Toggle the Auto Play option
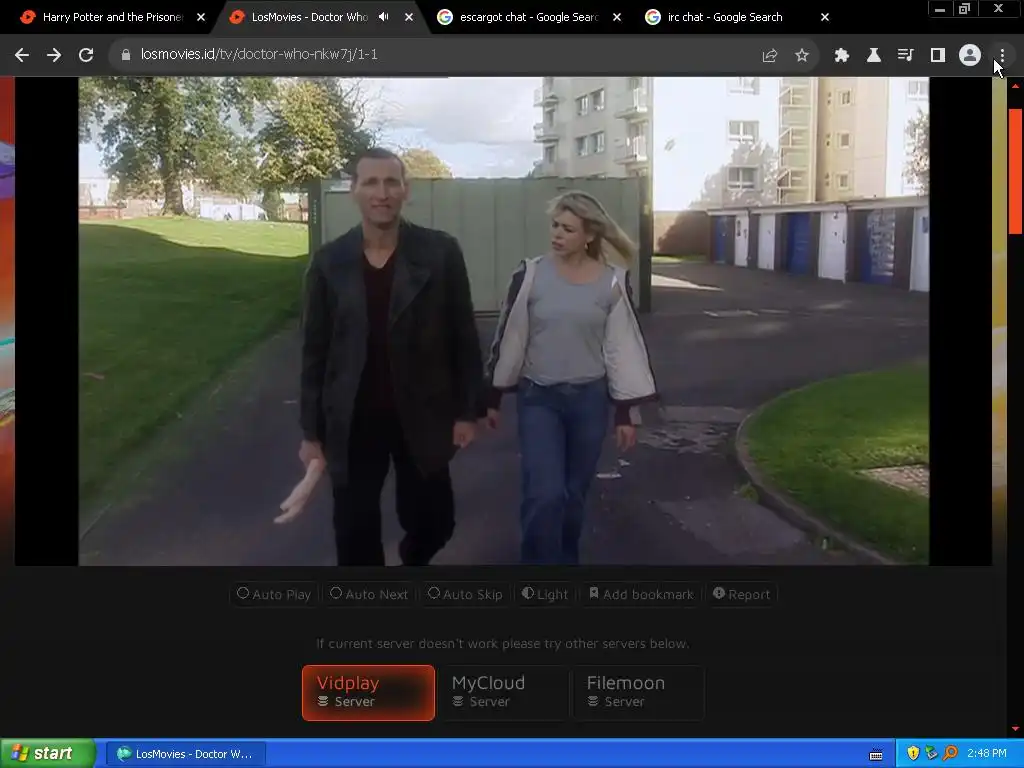The height and width of the screenshot is (768, 1024). 274,594
